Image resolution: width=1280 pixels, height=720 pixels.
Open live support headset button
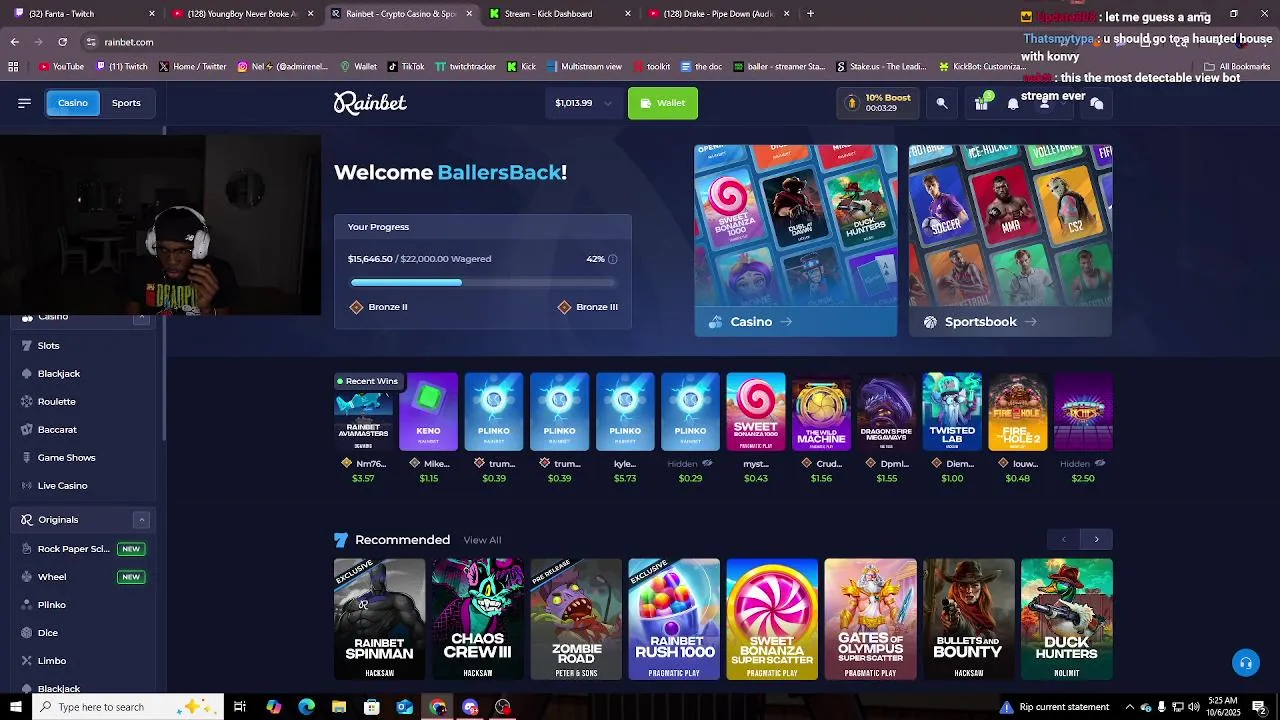click(1246, 662)
